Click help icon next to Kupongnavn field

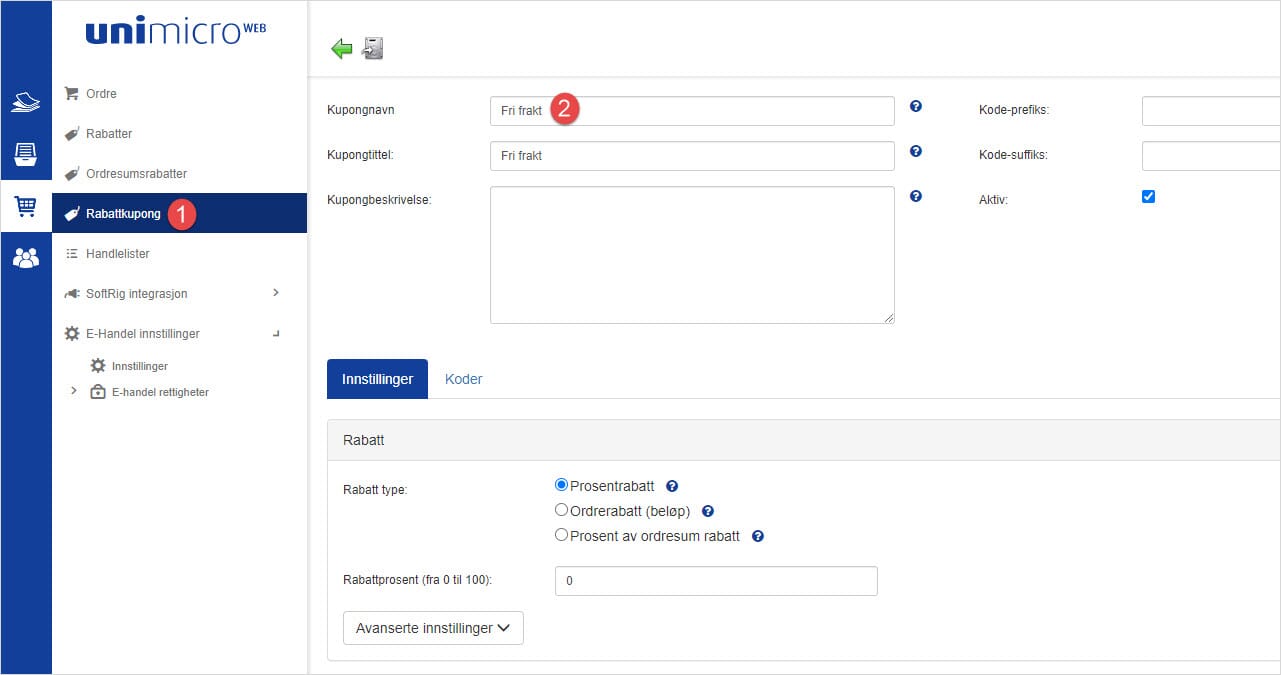click(x=915, y=106)
